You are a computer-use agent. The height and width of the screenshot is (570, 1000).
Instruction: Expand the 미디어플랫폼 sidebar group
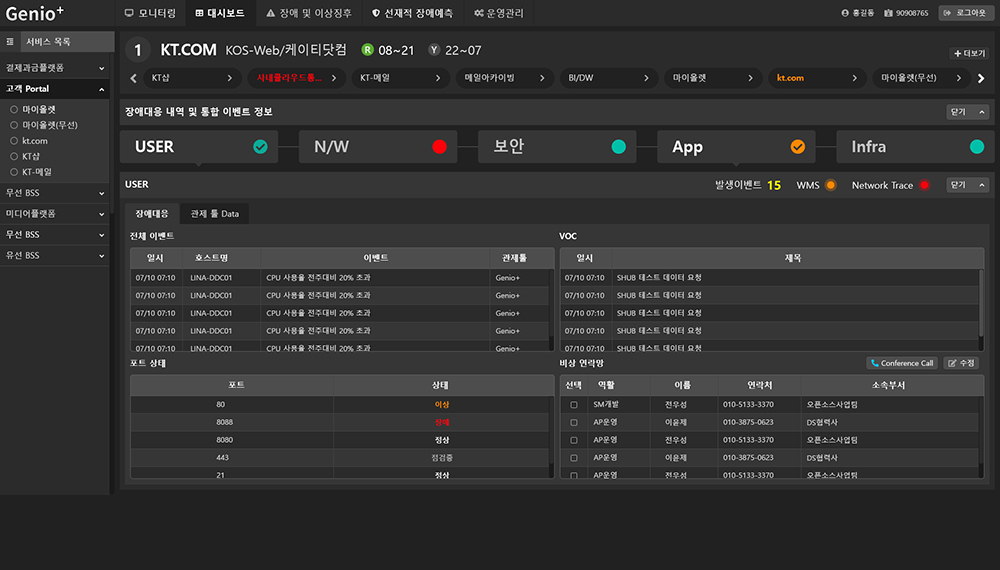tap(55, 214)
